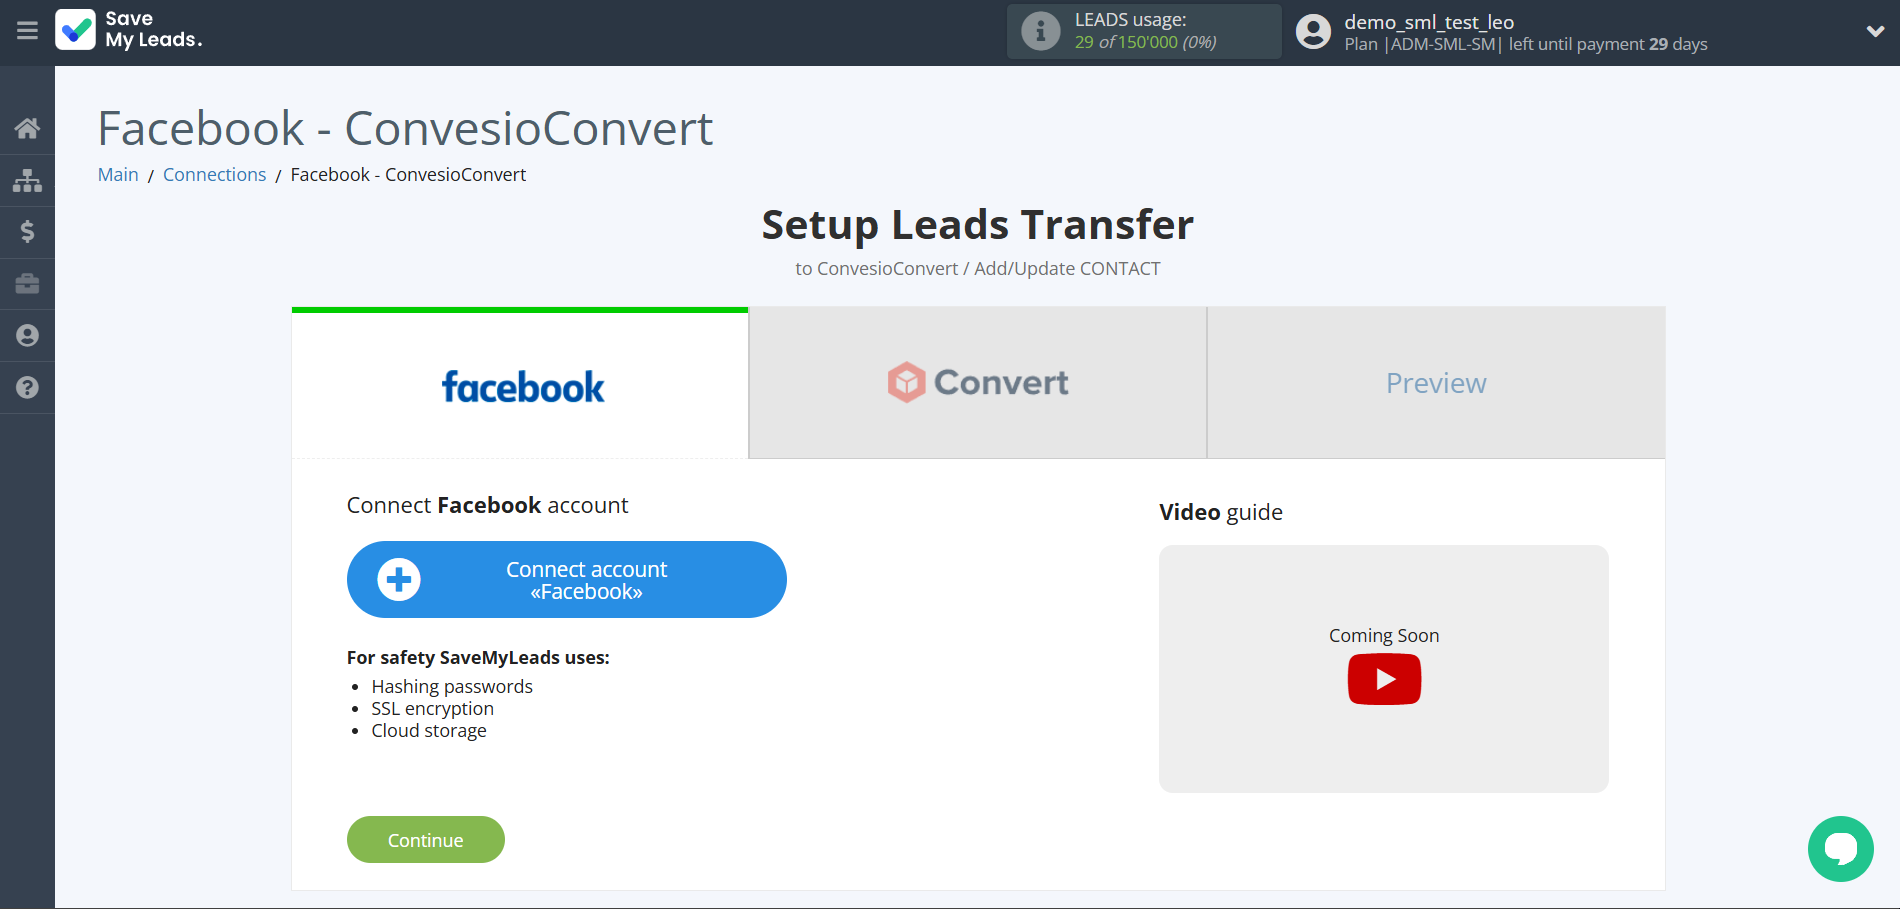Click the demo_sml_test_leo account name
Image resolution: width=1900 pixels, height=909 pixels.
1429,22
